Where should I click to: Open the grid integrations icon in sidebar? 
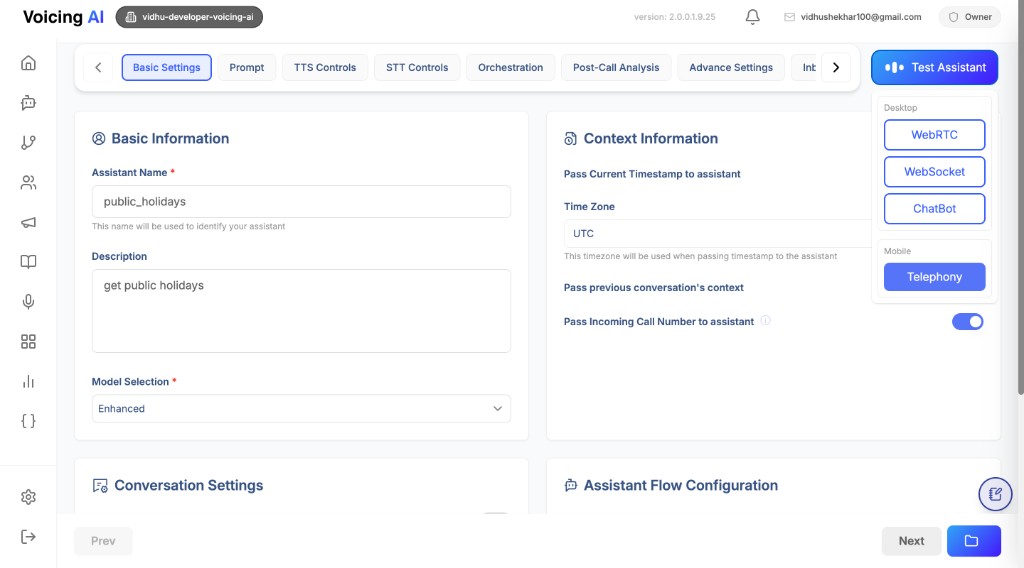coord(28,341)
